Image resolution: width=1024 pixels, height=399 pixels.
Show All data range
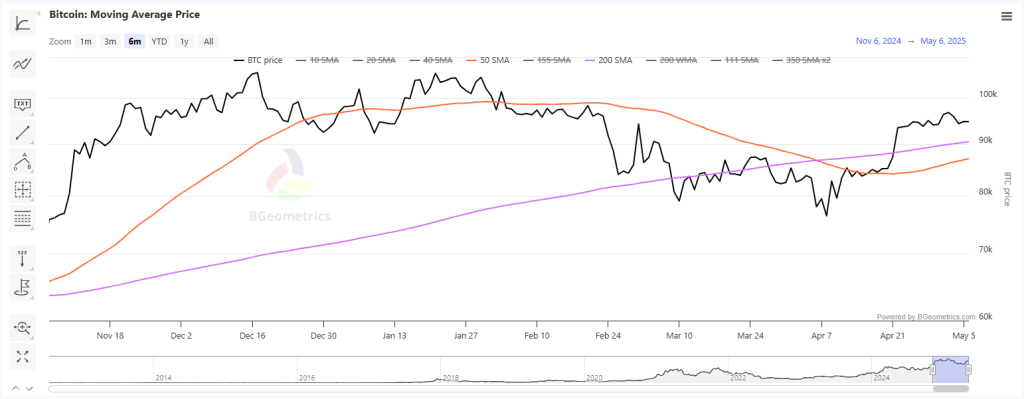[x=208, y=41]
